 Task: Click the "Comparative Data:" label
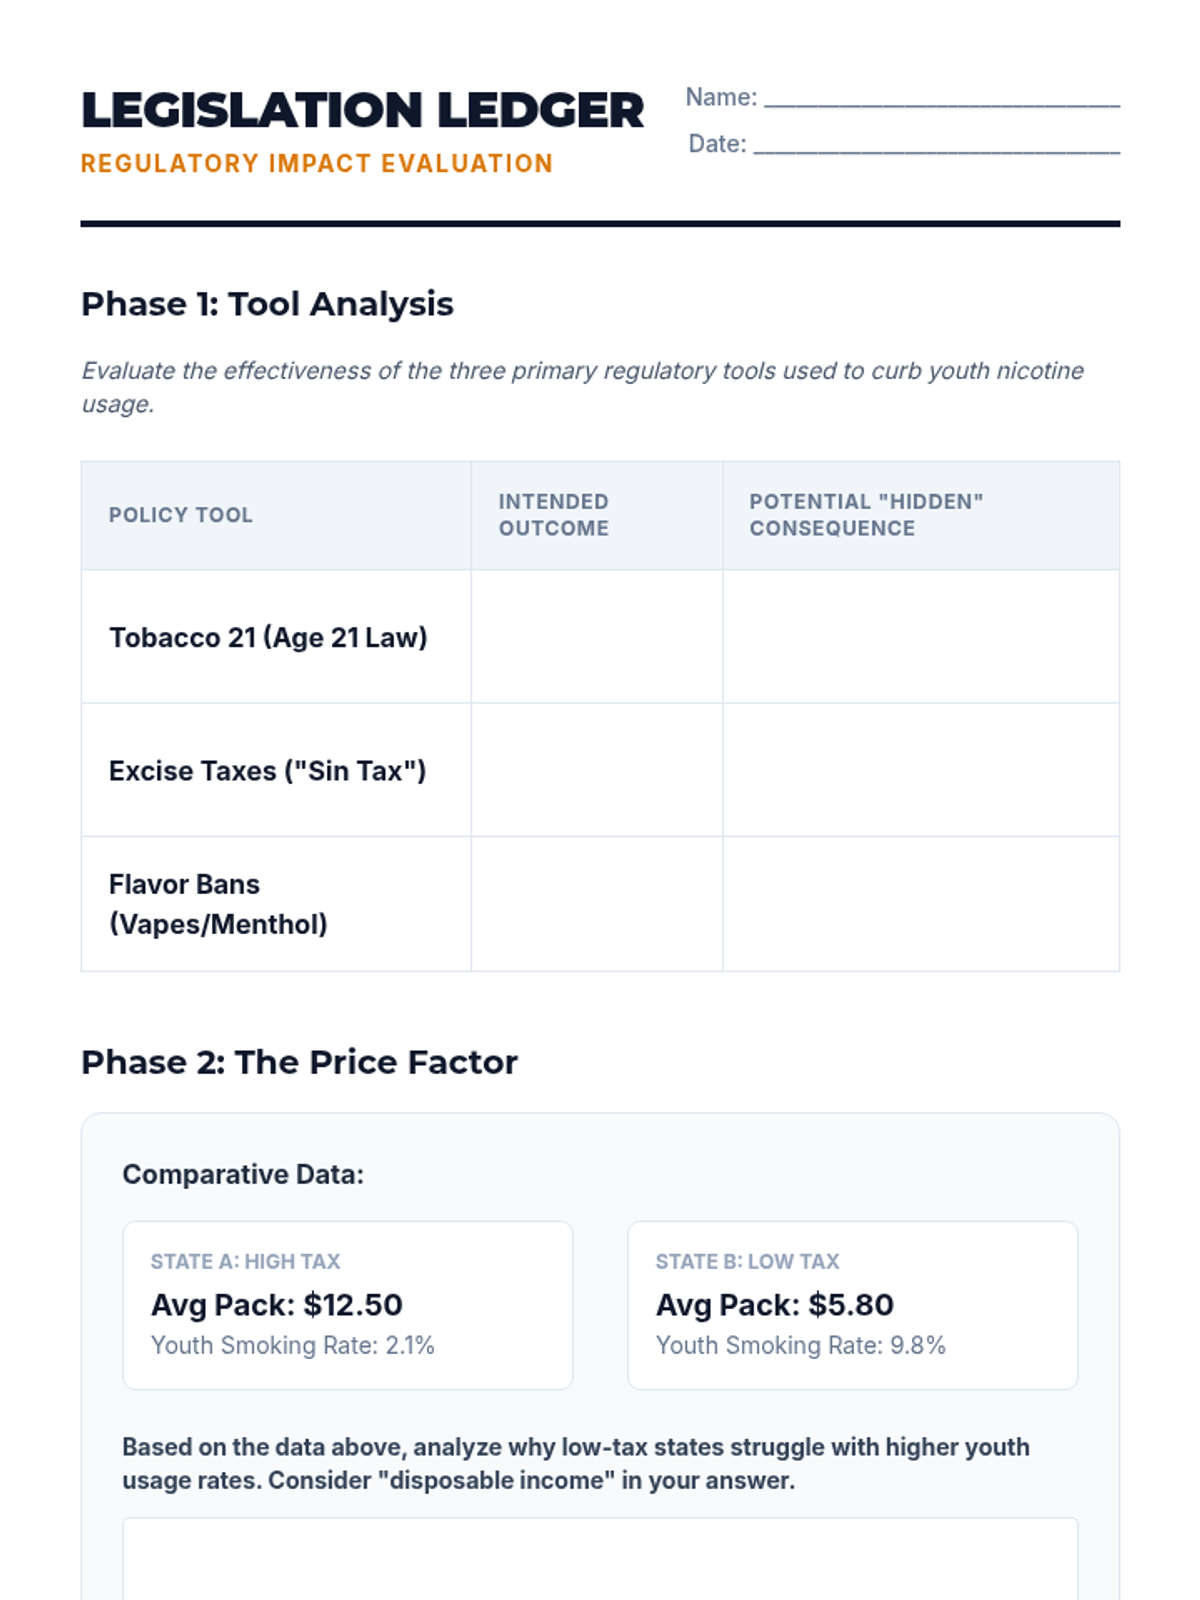pyautogui.click(x=243, y=1174)
